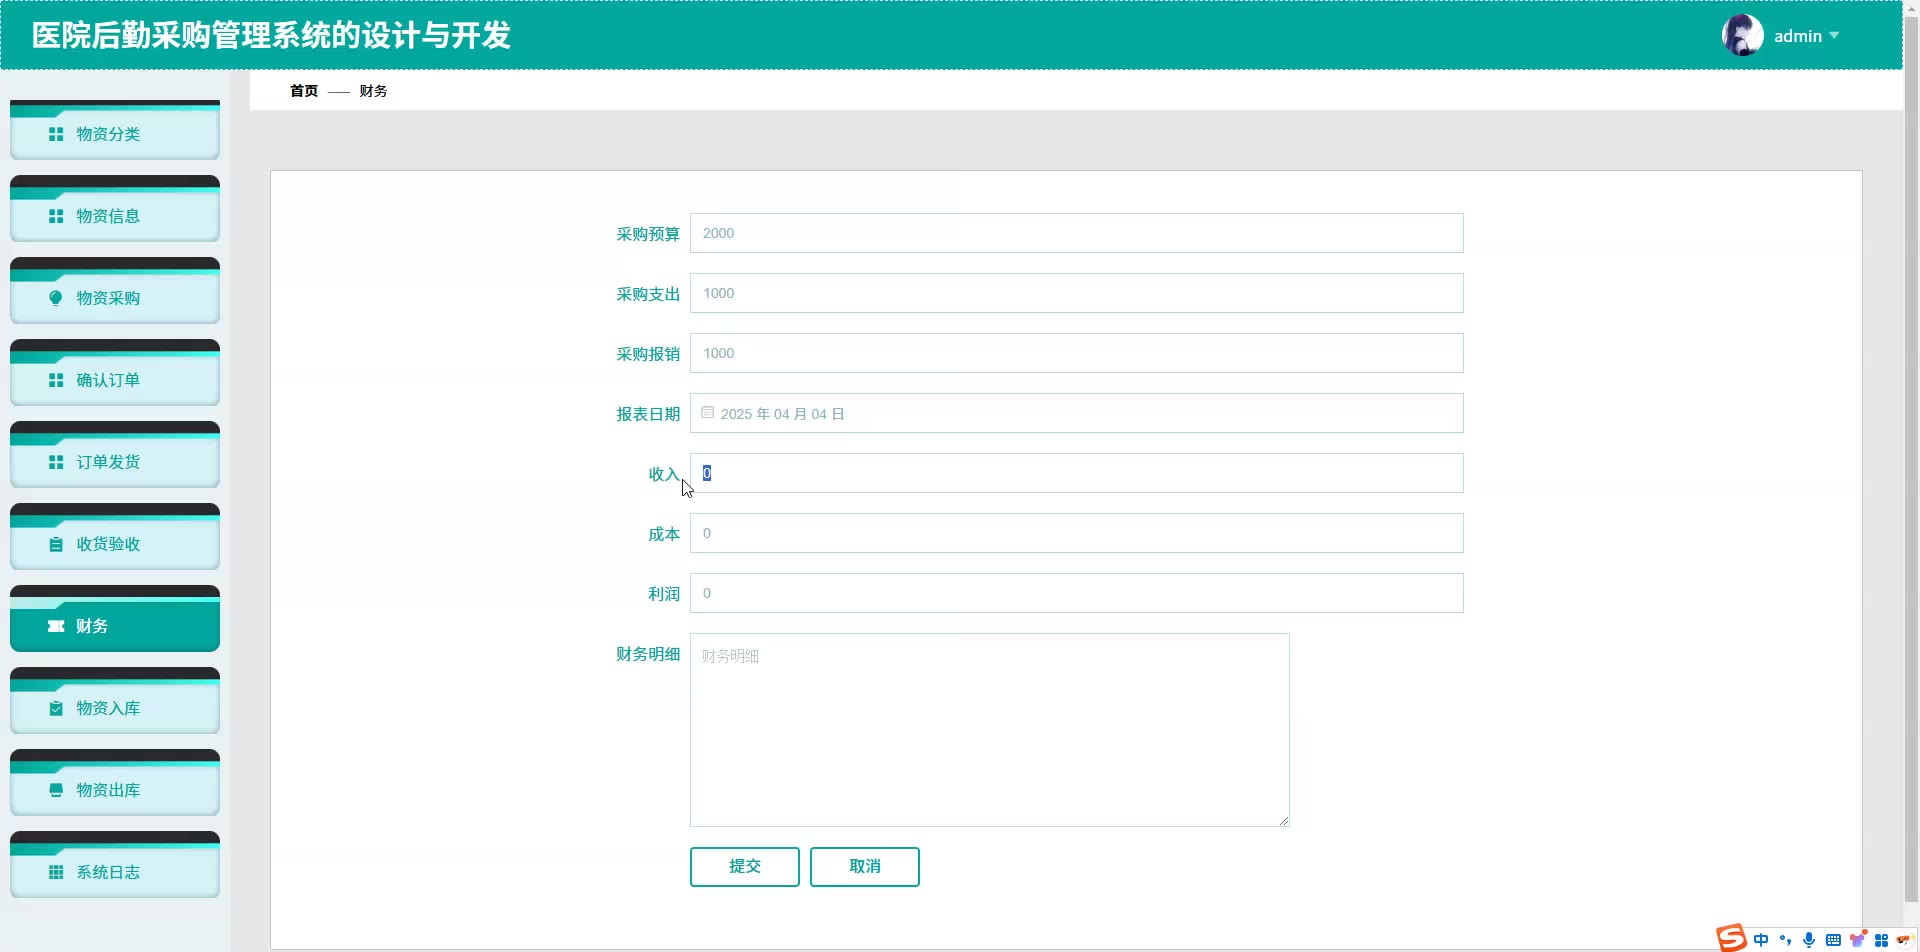Focus the 采购支出 input field
1920x952 pixels.
1077,293
